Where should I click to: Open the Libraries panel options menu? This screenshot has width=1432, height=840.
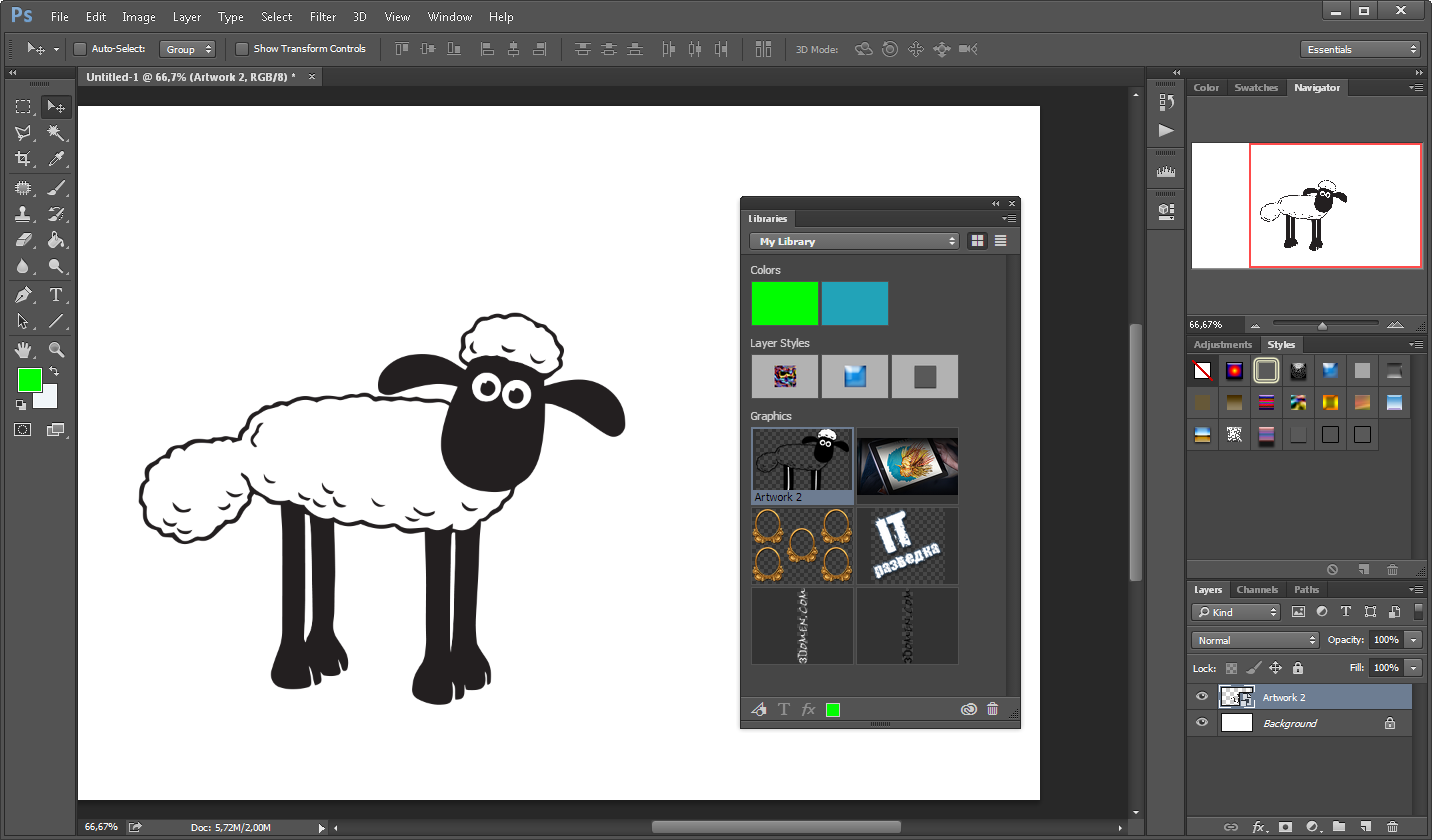pyautogui.click(x=1010, y=218)
